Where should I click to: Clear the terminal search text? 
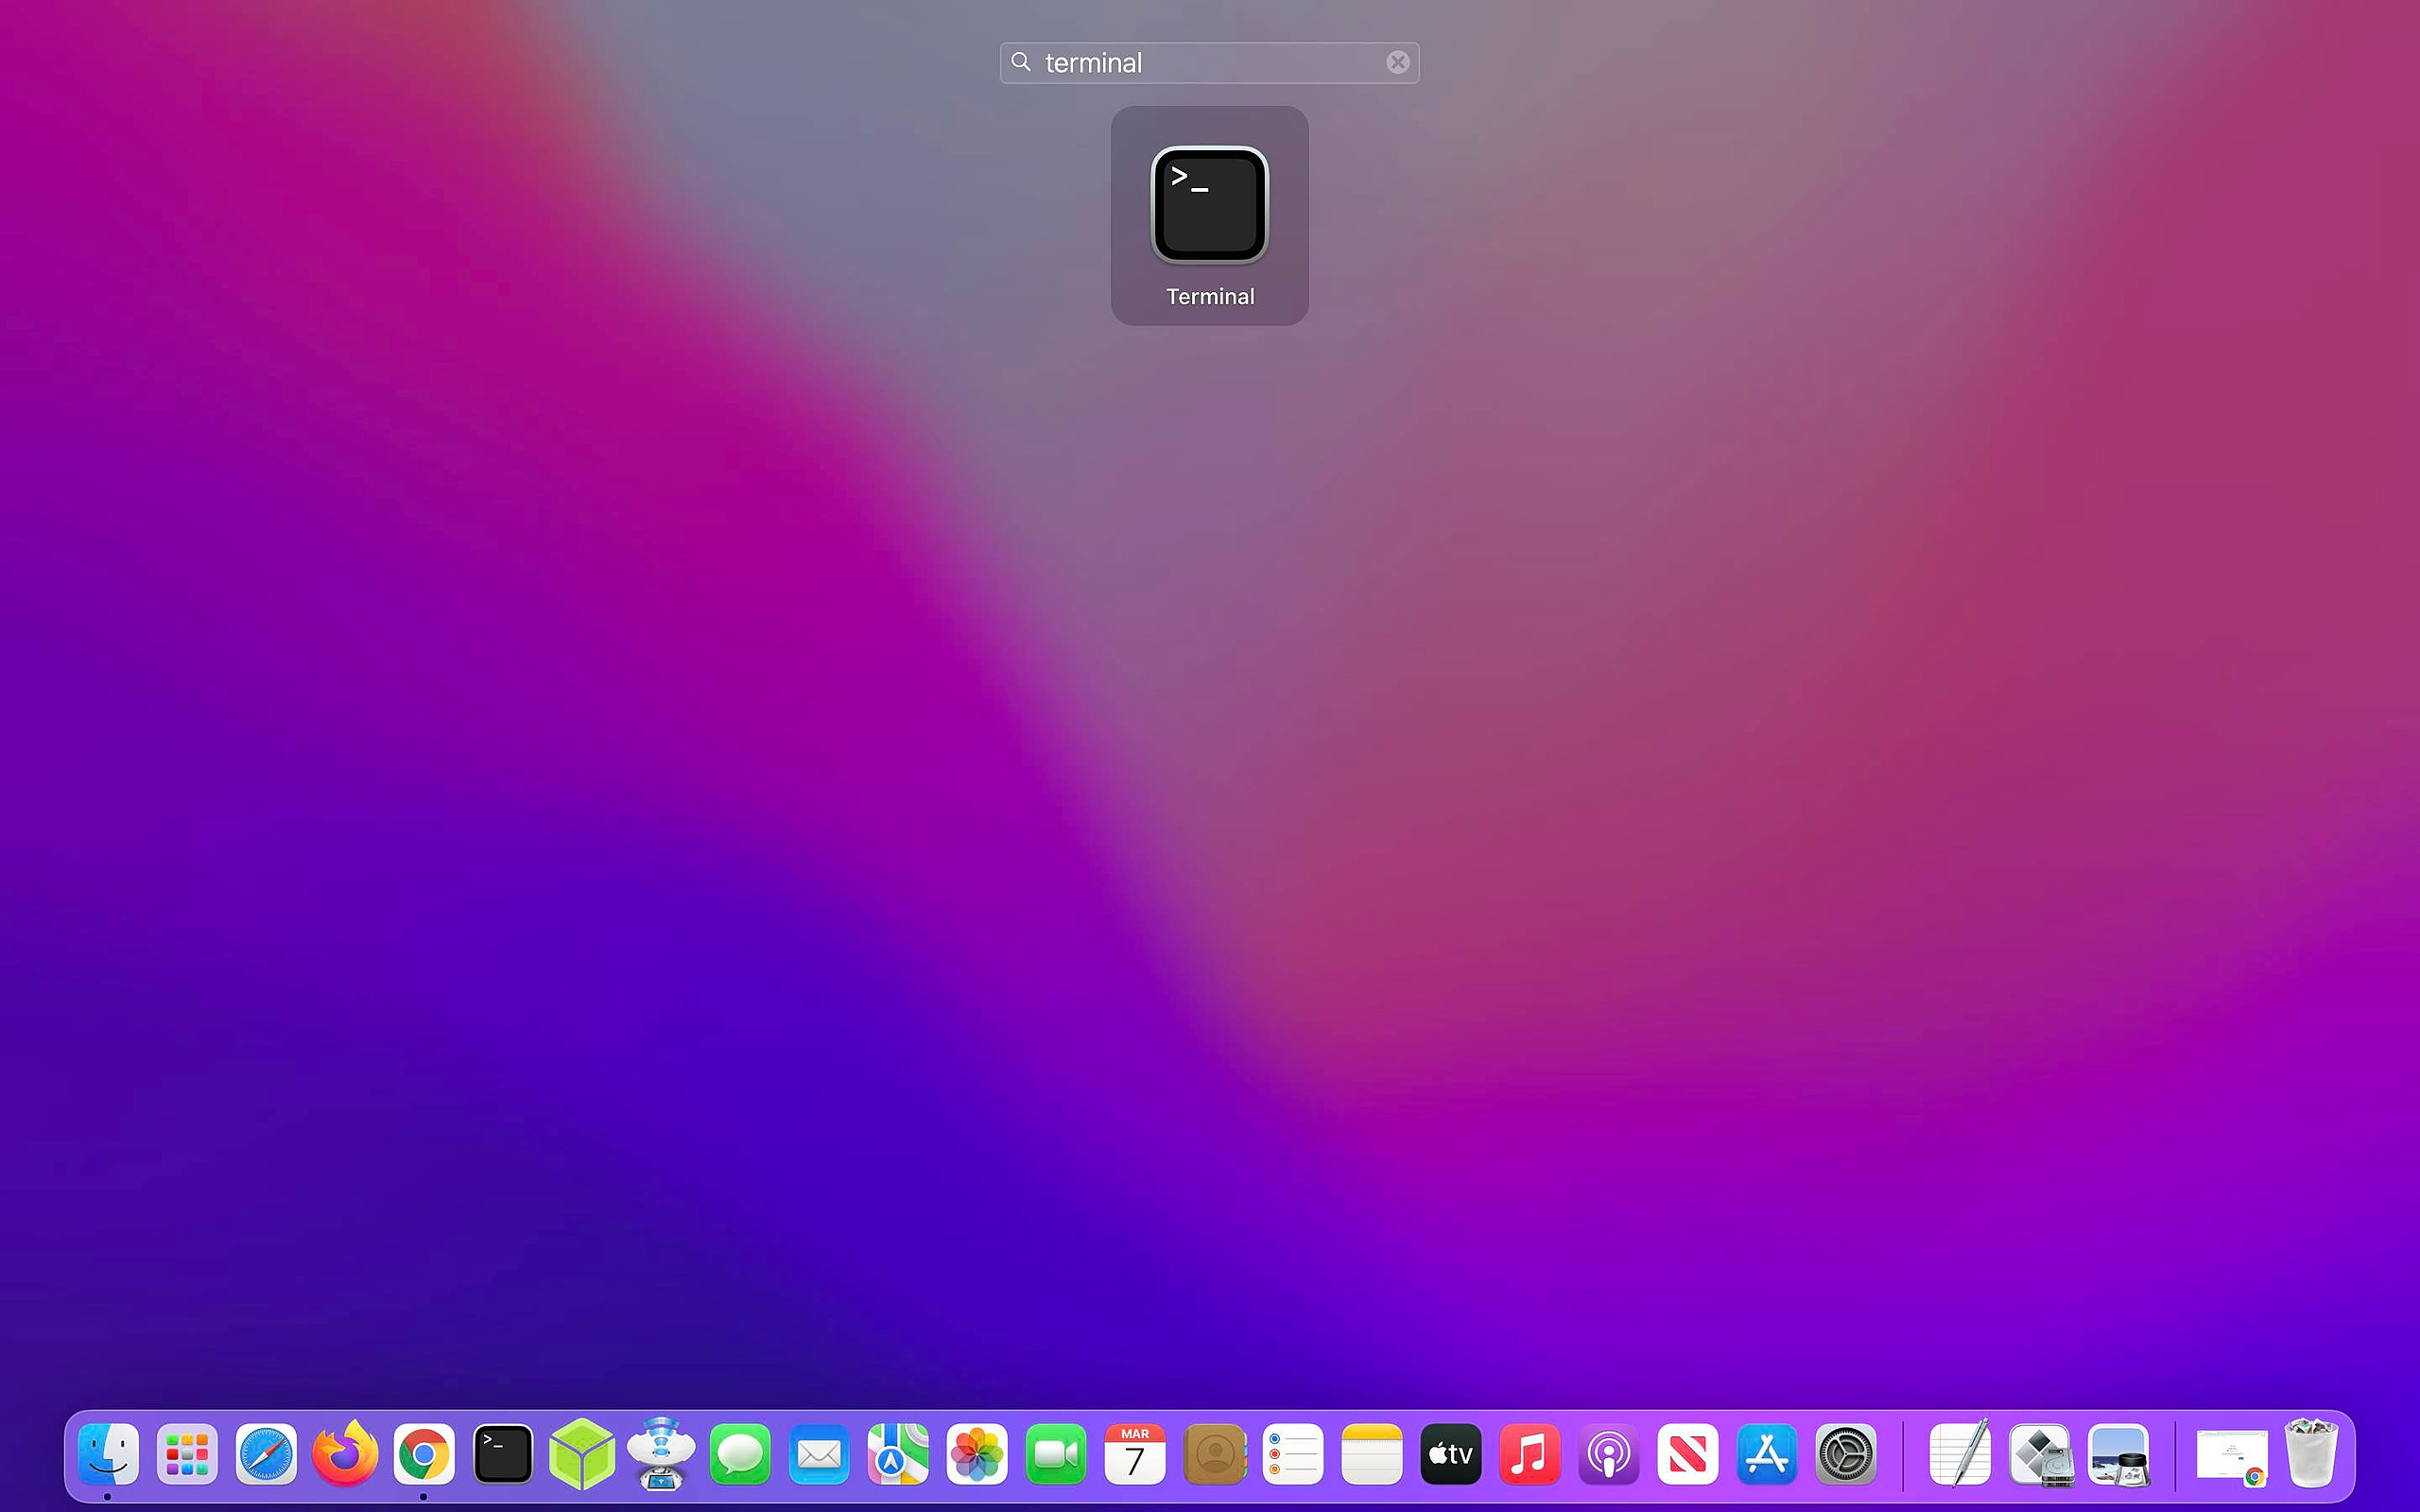coord(1397,62)
